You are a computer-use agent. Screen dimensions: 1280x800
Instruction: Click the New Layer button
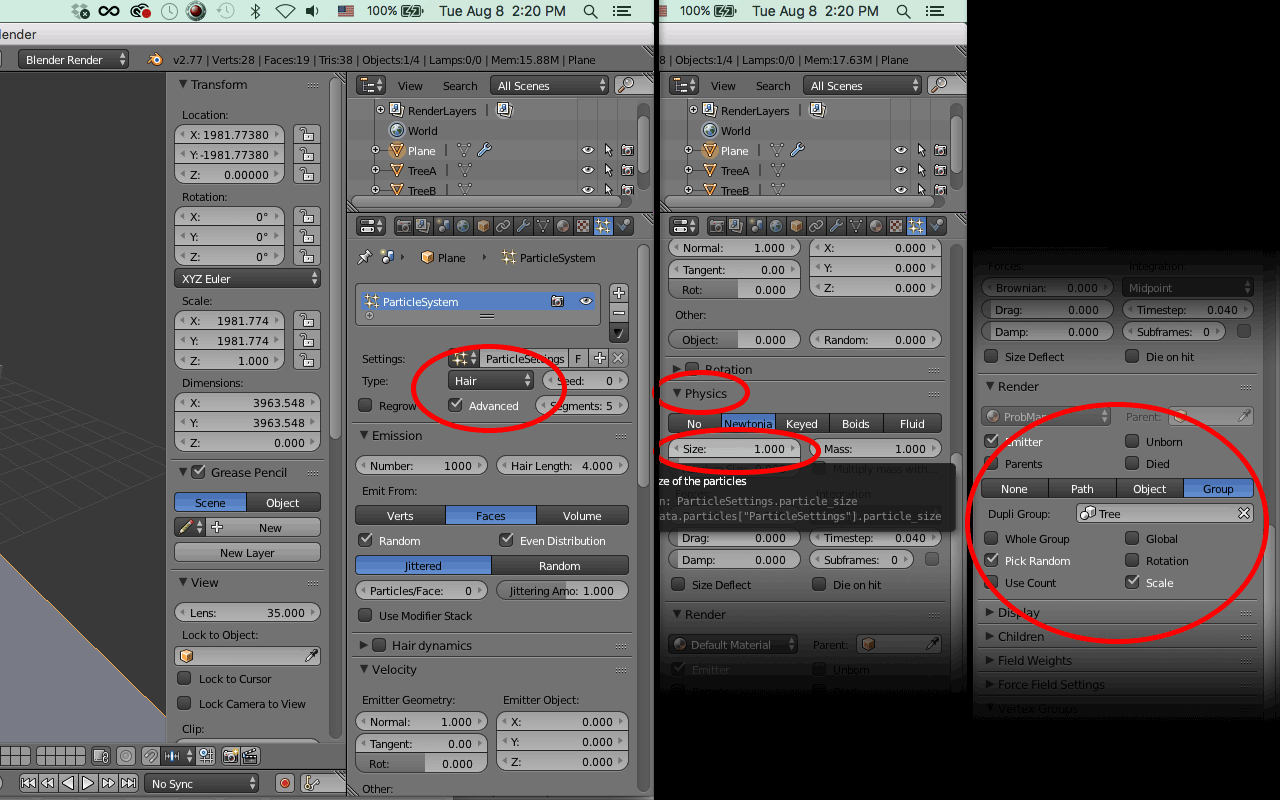(x=247, y=553)
